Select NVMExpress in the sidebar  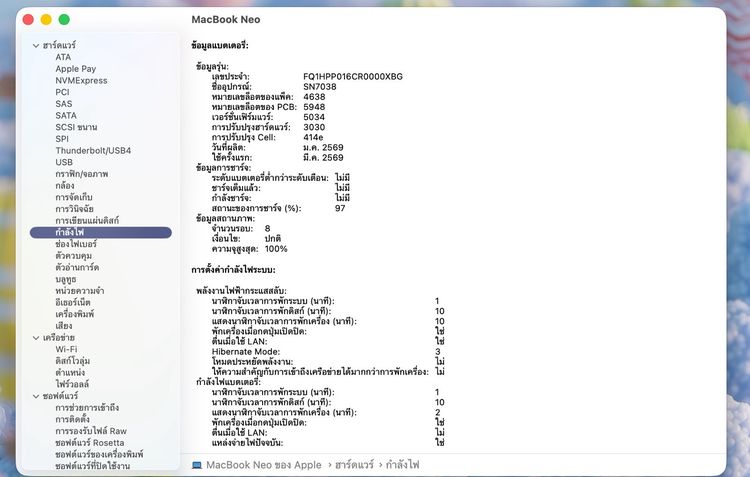click(81, 80)
